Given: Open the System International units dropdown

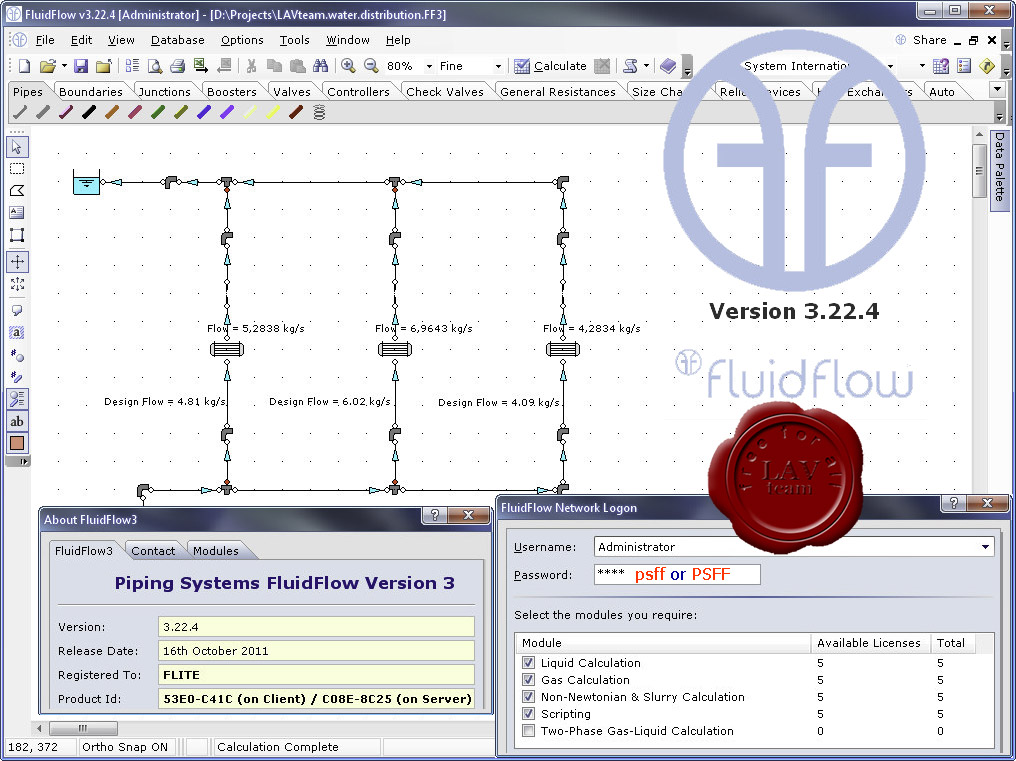Looking at the screenshot, I should 890,66.
